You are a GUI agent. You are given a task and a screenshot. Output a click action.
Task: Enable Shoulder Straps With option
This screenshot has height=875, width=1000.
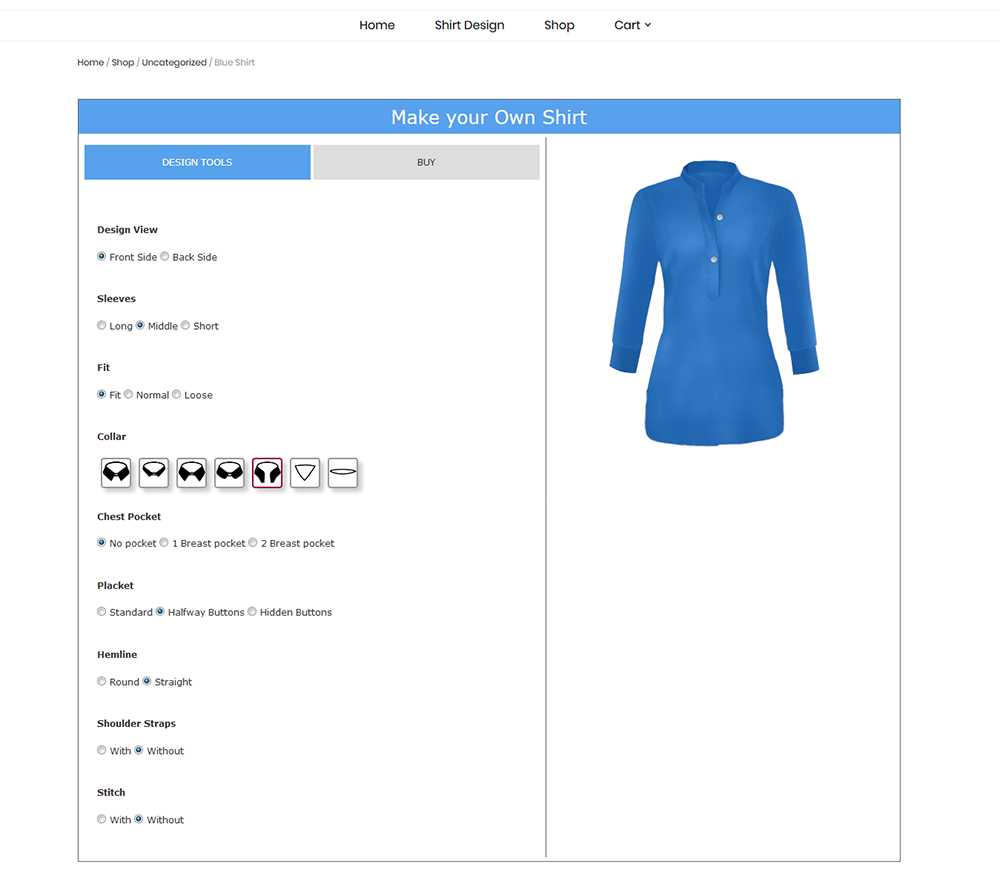click(x=101, y=750)
